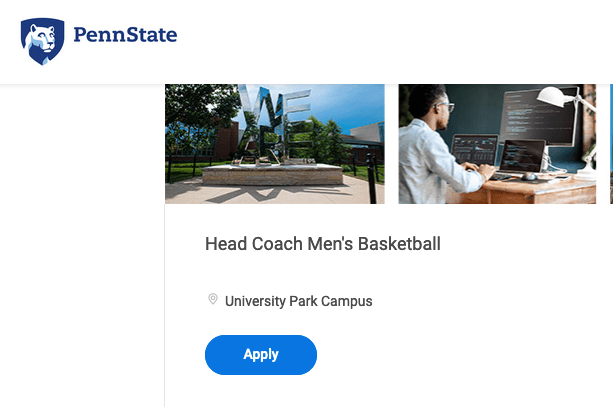Open the programmer at desk photo

497,144
